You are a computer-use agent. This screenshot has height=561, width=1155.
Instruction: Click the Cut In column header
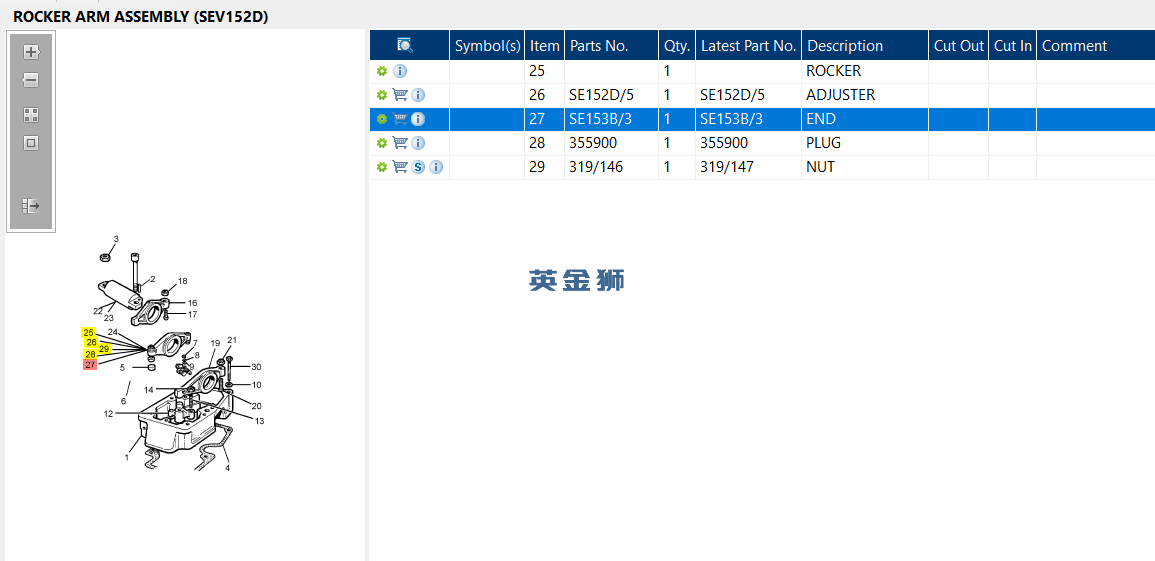(1013, 46)
